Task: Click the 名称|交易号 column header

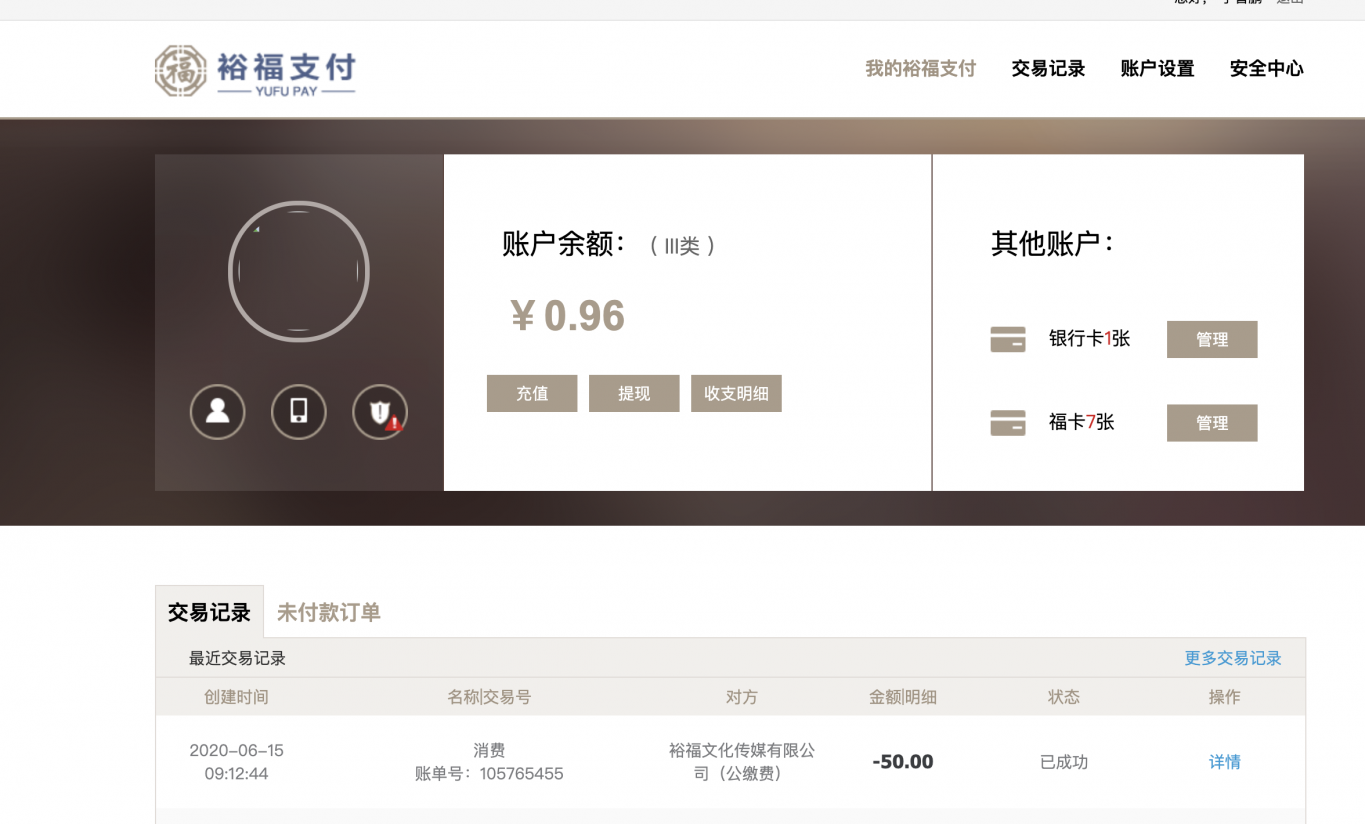Action: click(x=489, y=697)
